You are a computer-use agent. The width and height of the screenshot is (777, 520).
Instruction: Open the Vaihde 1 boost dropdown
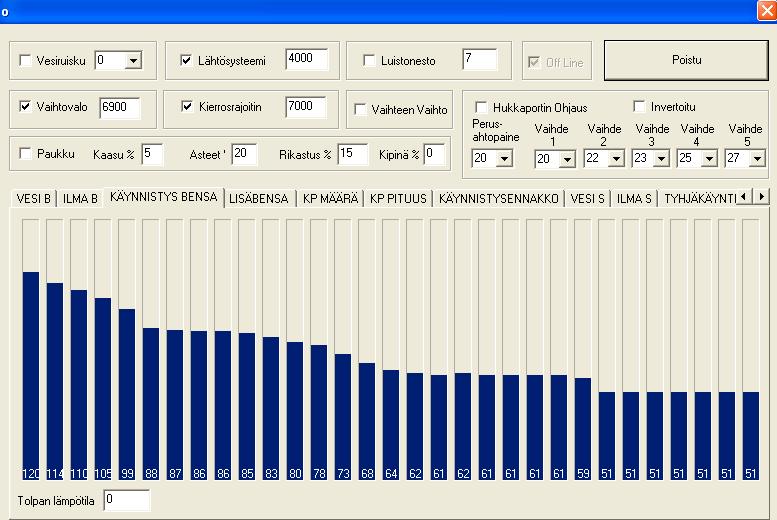click(x=567, y=159)
